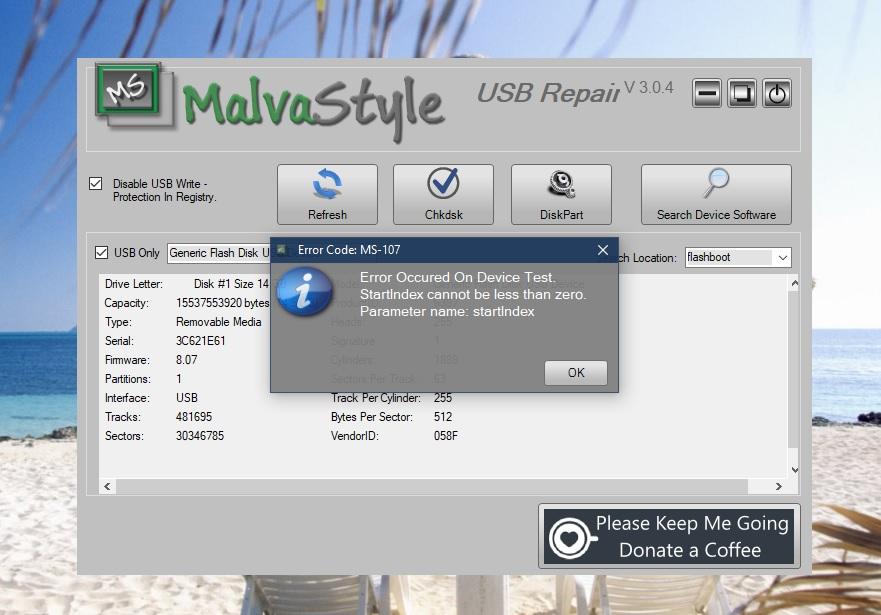Select tracks value 481695
Image resolution: width=881 pixels, height=615 pixels.
tap(194, 417)
